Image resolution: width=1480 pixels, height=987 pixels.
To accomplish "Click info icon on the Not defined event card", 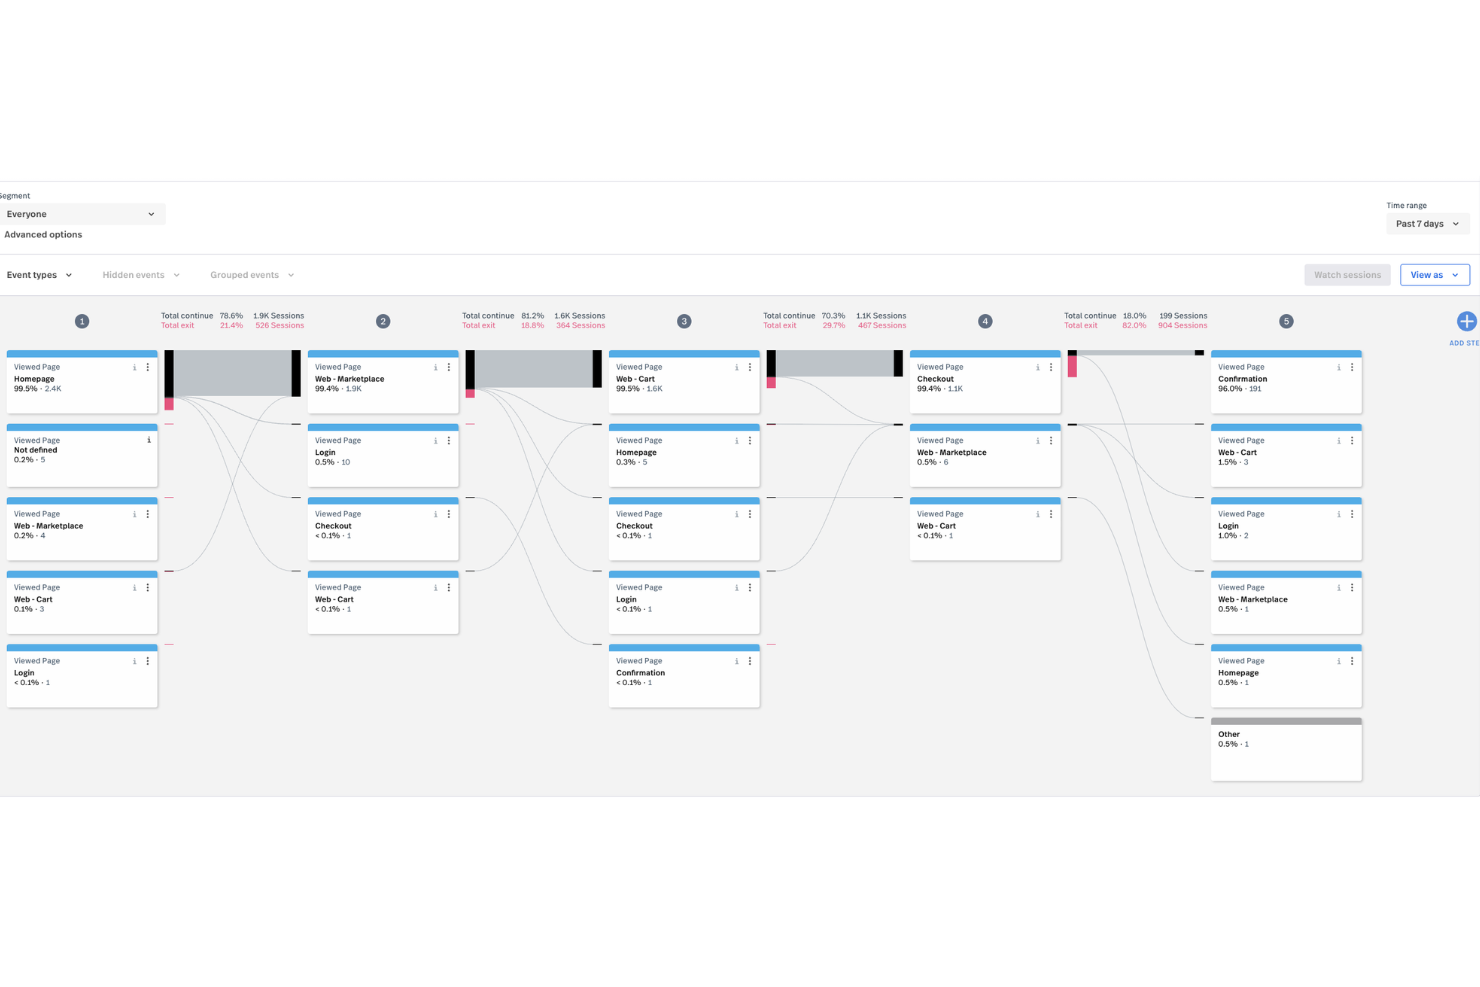I will [x=148, y=440].
